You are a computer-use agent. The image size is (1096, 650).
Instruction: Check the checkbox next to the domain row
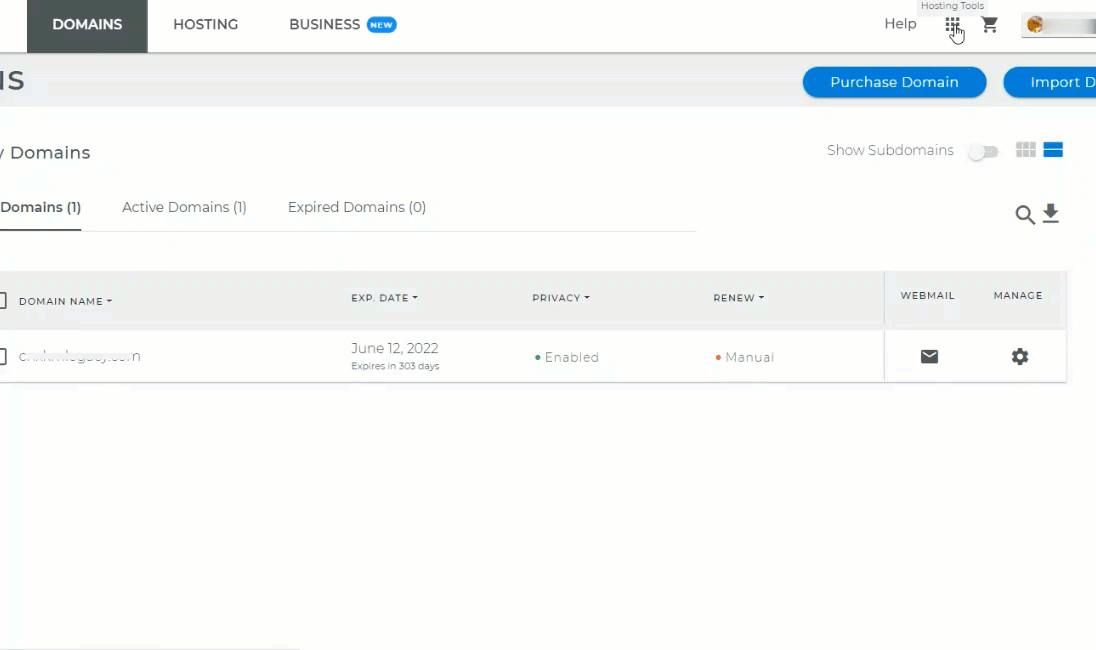coord(3,356)
